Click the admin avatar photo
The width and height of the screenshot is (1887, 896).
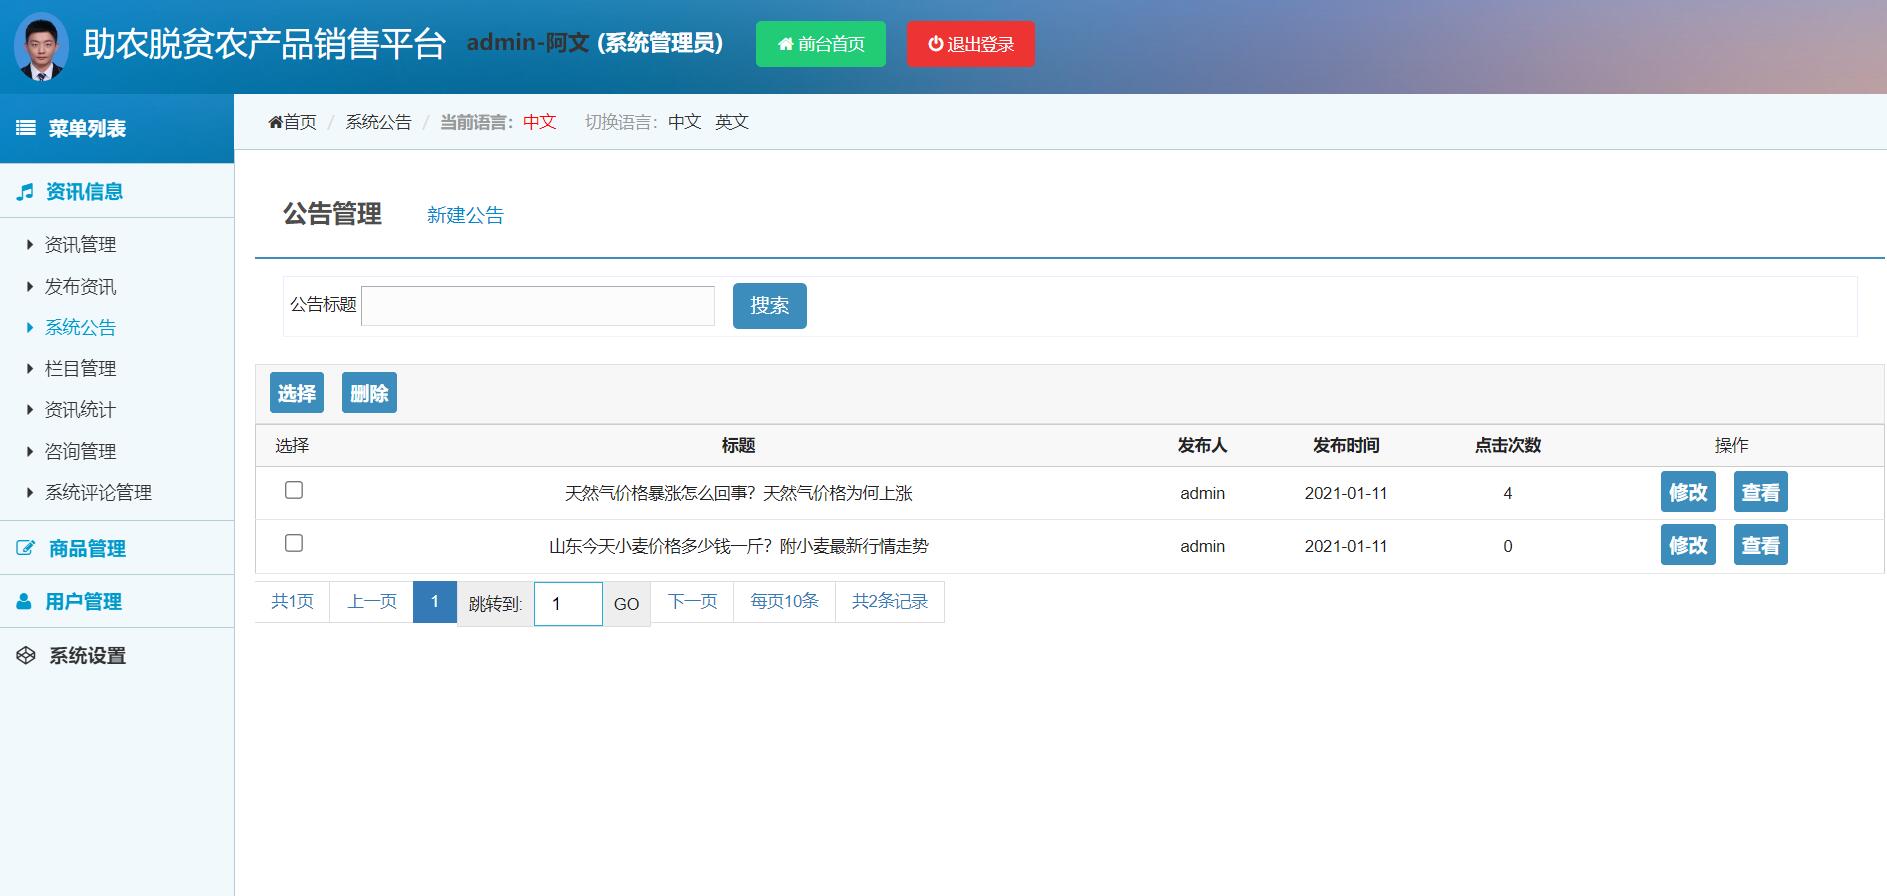click(x=42, y=47)
